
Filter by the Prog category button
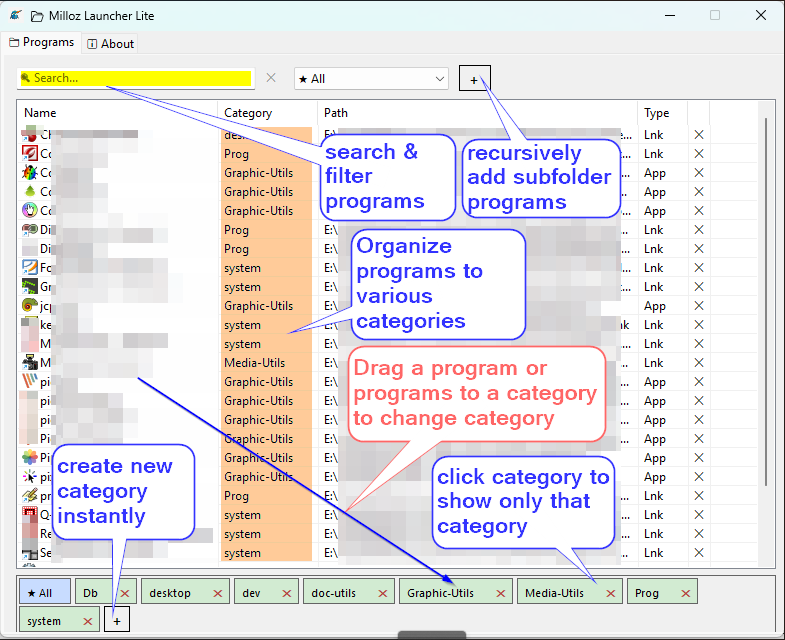tap(646, 593)
